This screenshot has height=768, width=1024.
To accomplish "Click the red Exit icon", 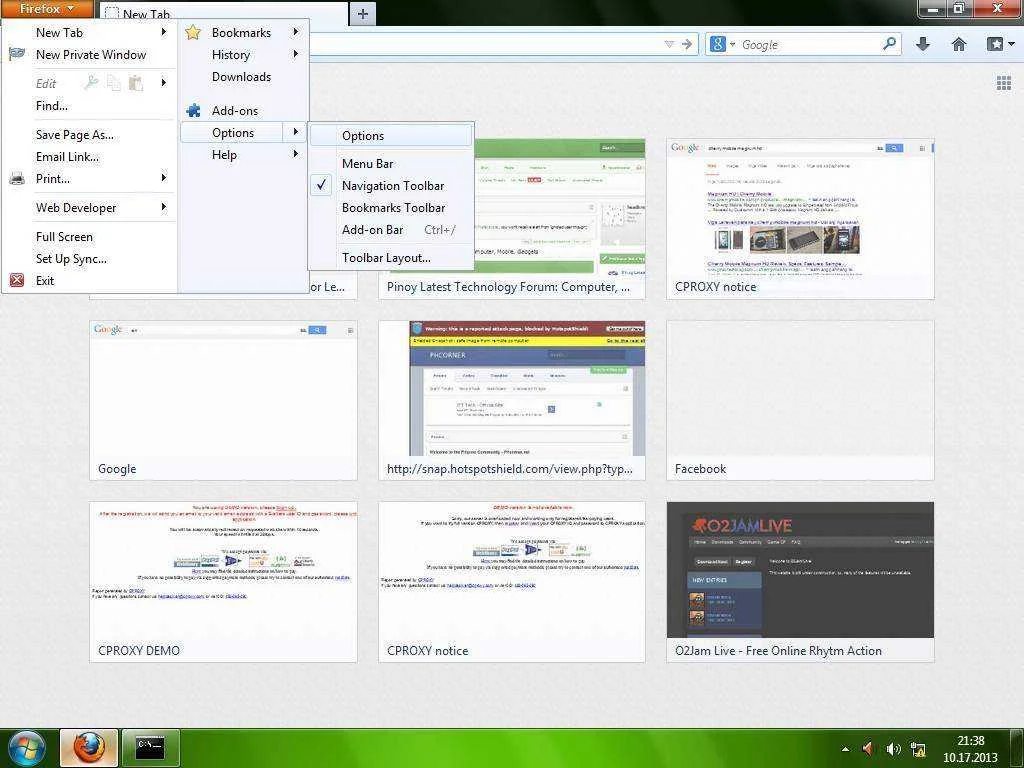I will point(17,280).
